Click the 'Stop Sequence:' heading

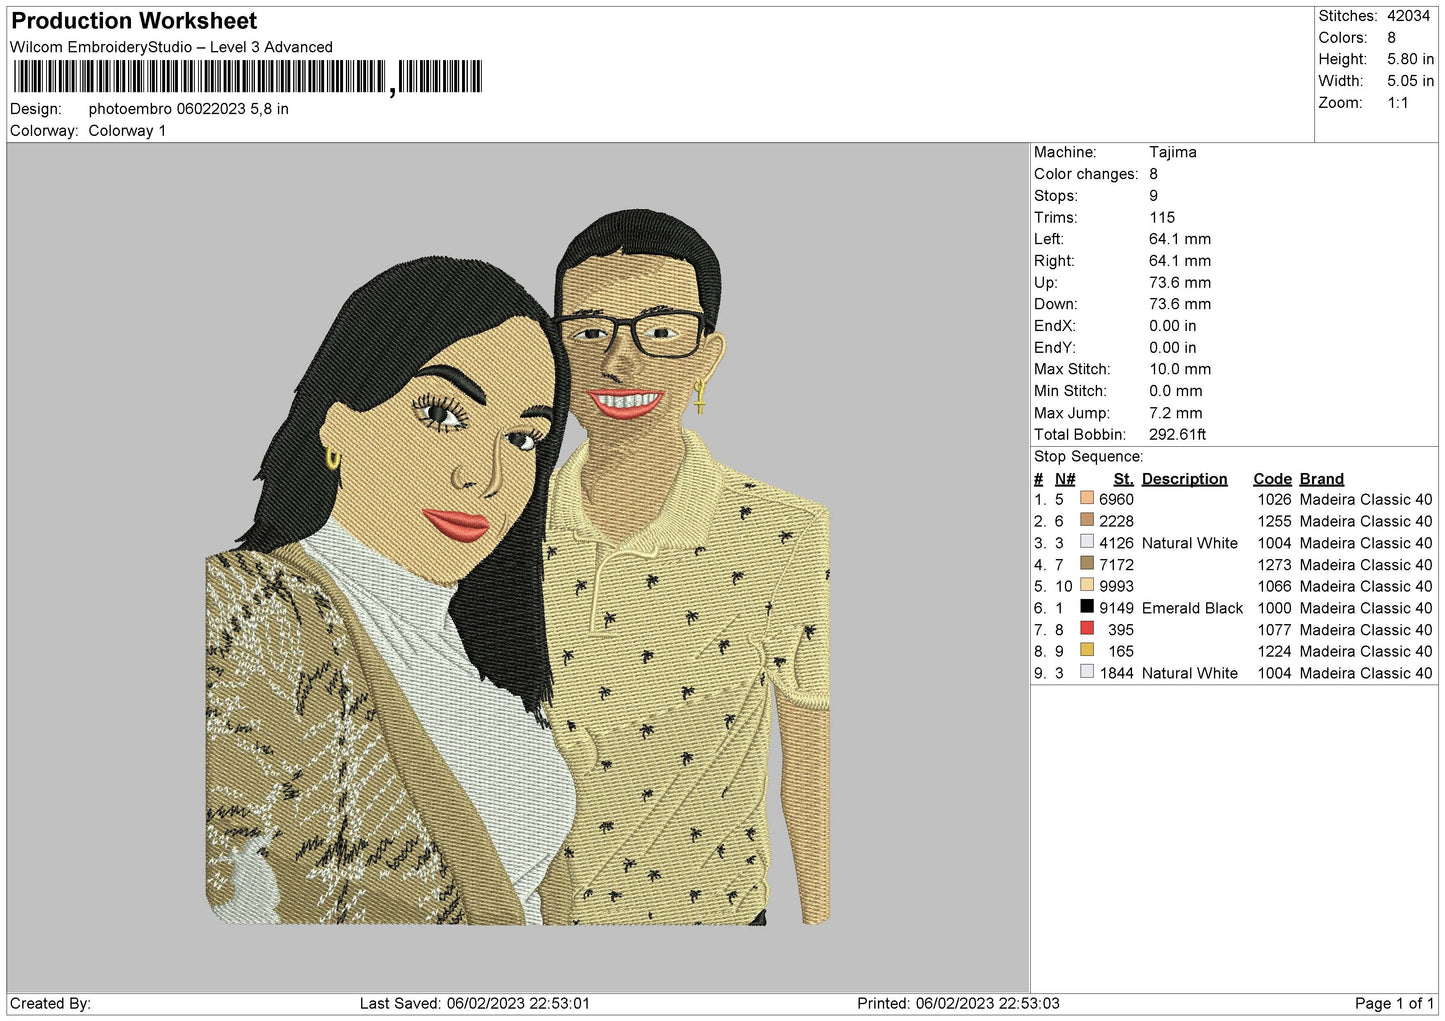pyautogui.click(x=1088, y=456)
